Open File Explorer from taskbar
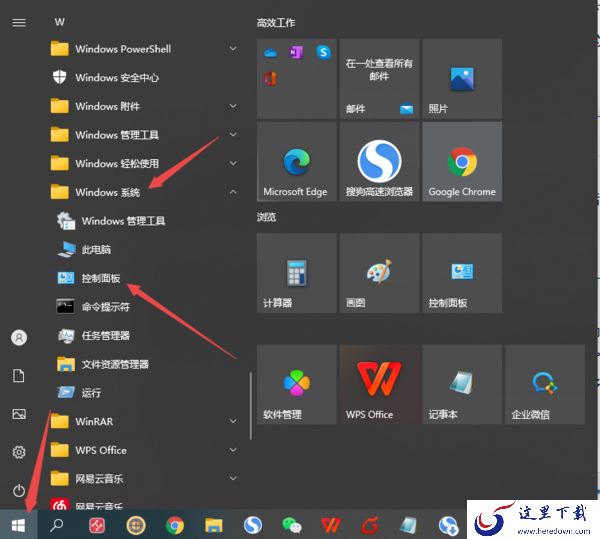The width and height of the screenshot is (600, 539). point(214,525)
